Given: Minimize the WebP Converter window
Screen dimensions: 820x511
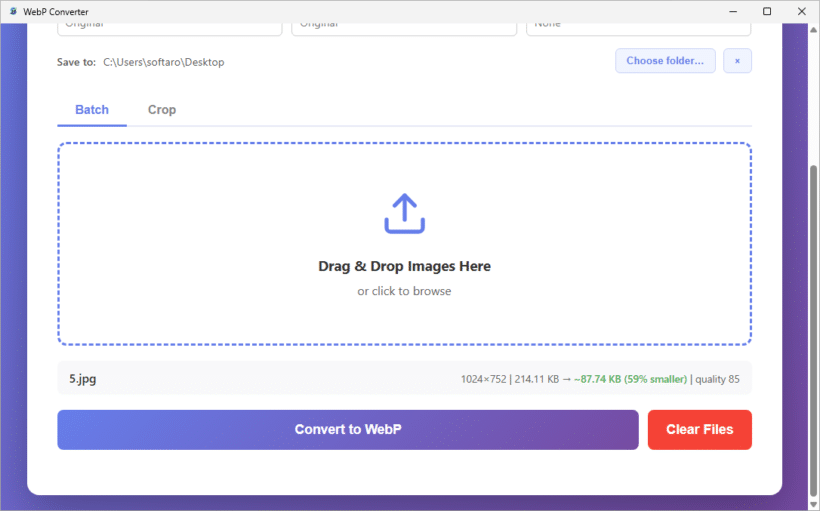Looking at the screenshot, I should pyautogui.click(x=733, y=12).
